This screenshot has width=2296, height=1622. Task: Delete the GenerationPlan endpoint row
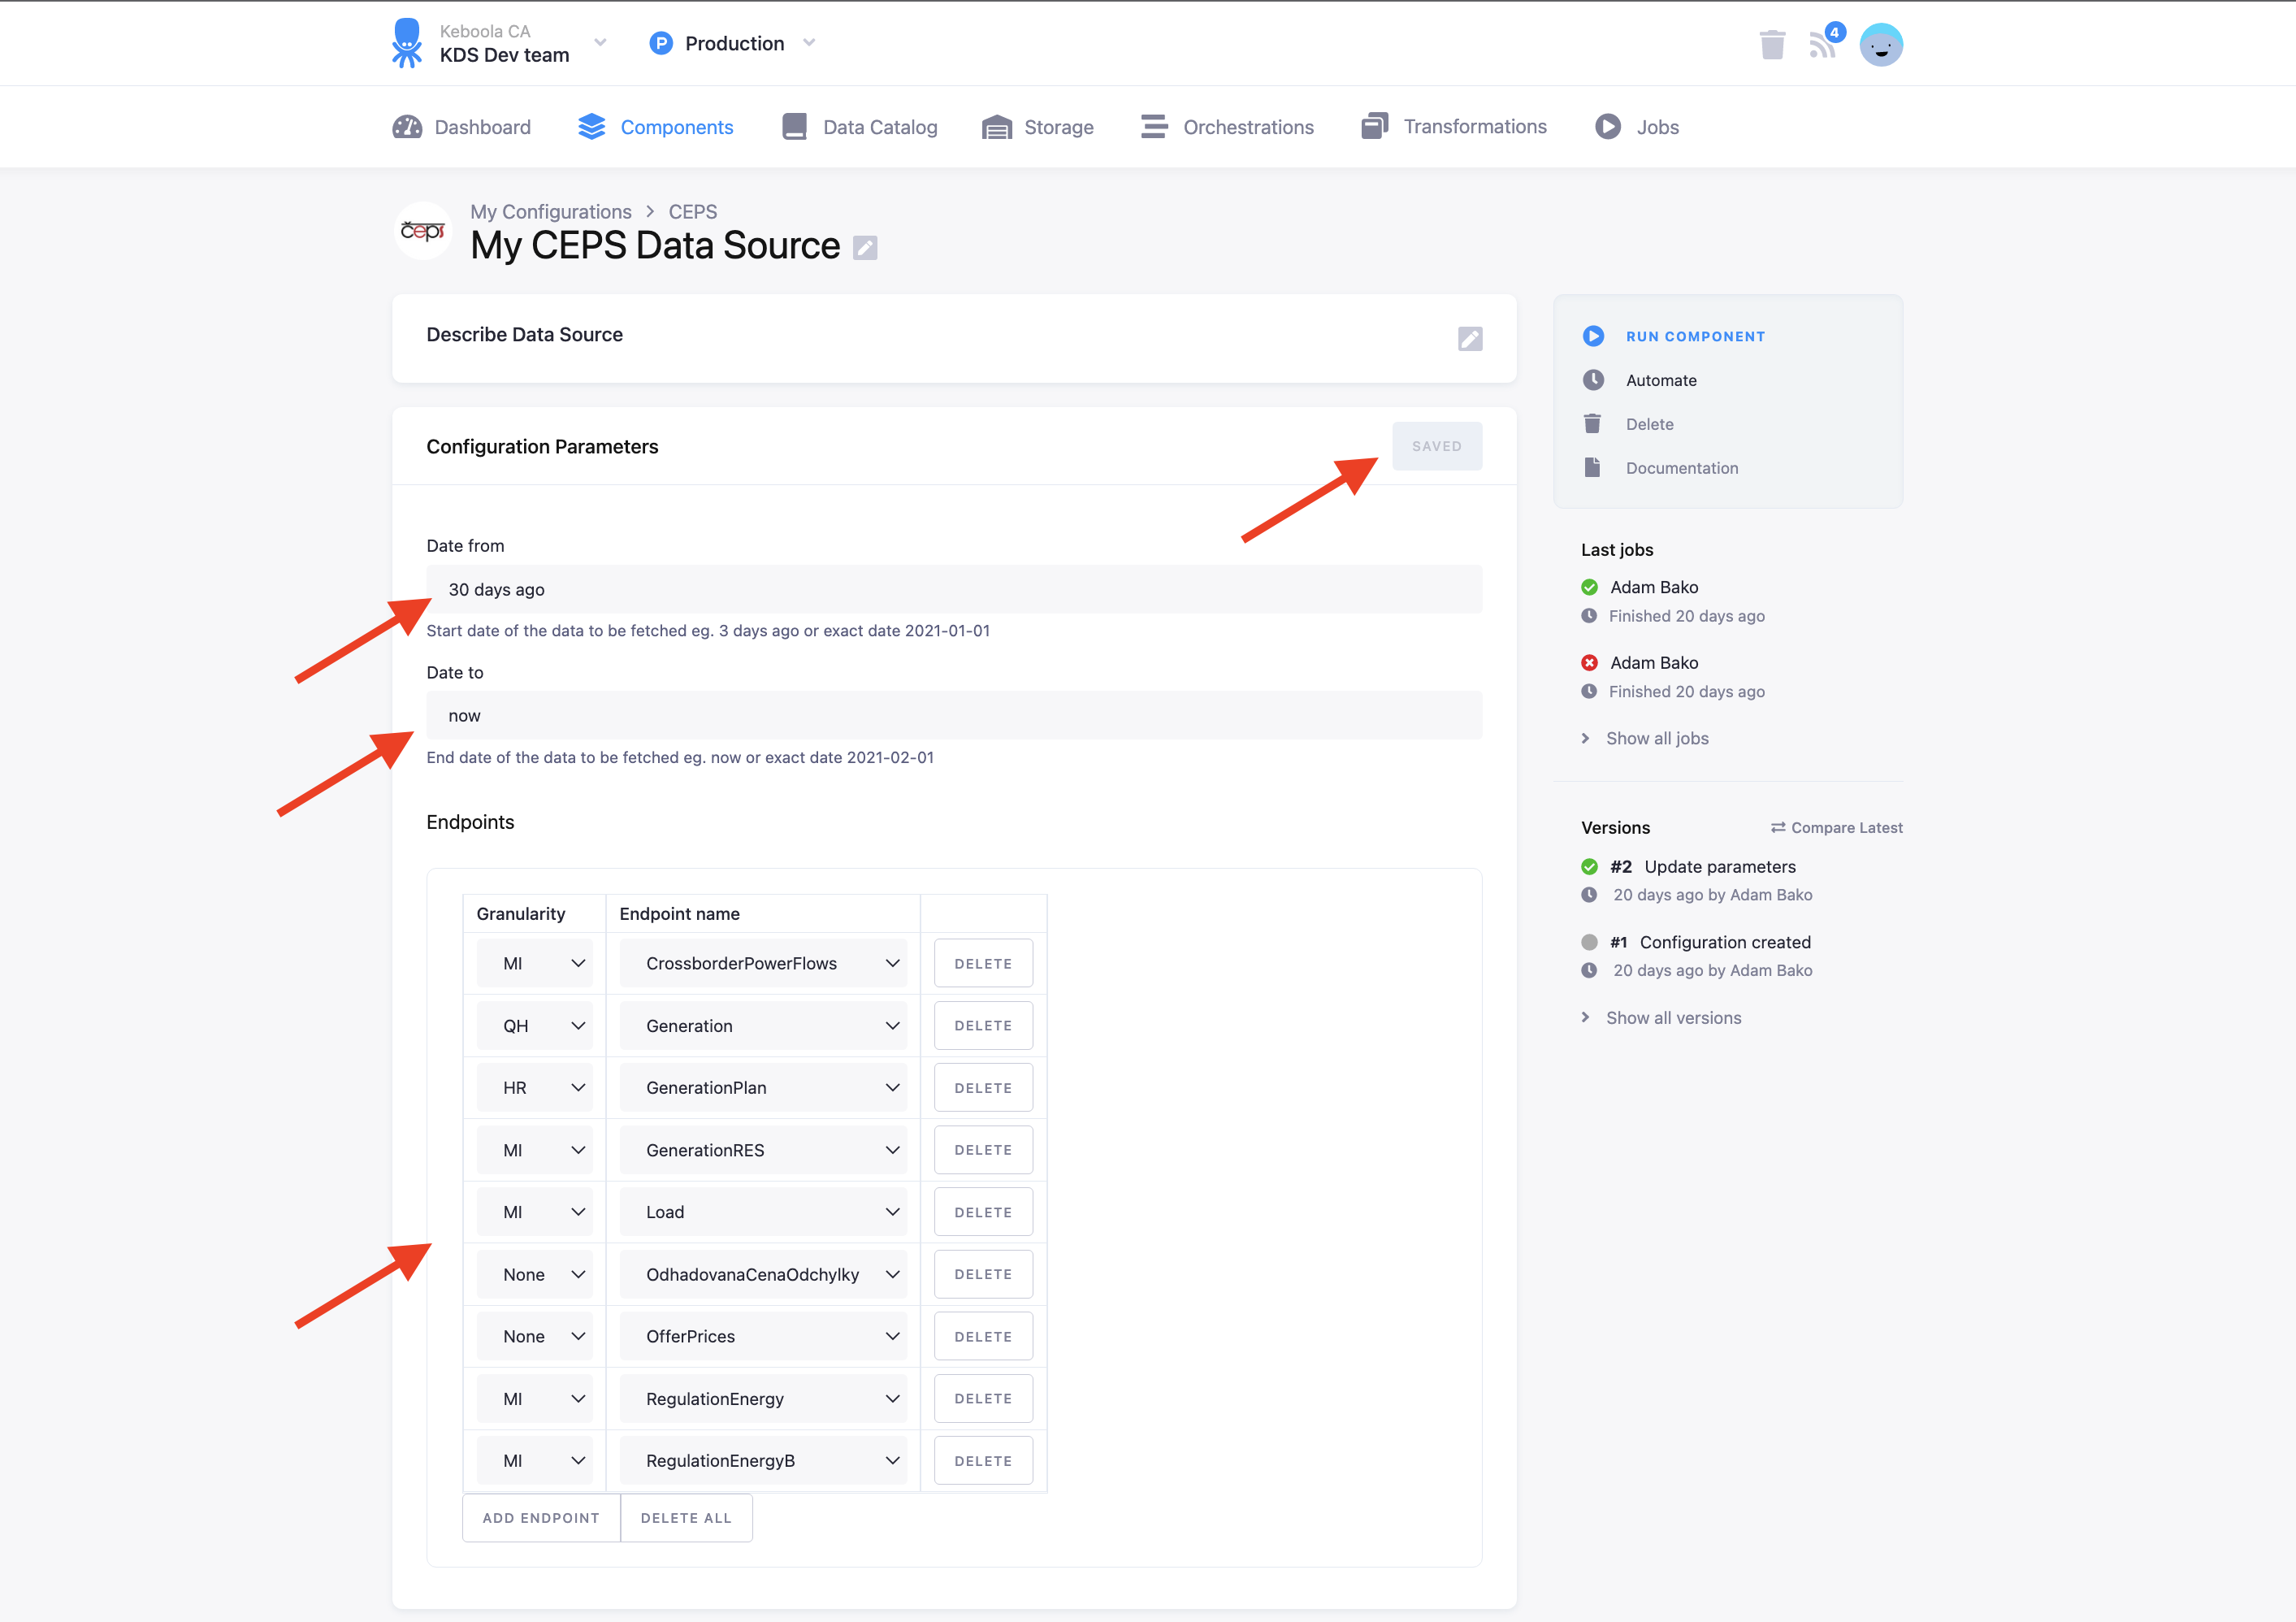point(983,1088)
